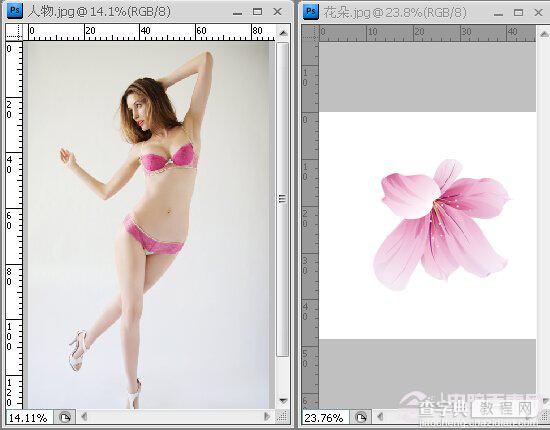Click the model photo in 人物.jpg canvas
Viewport: 550px width, 430px height.
[x=149, y=225]
